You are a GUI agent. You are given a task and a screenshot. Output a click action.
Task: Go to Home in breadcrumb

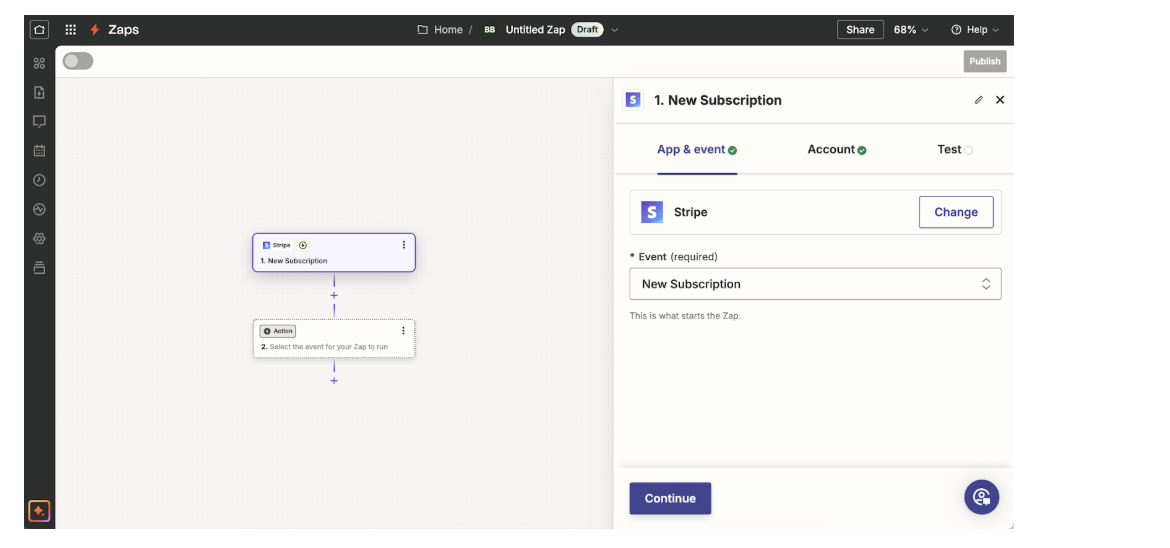click(448, 30)
